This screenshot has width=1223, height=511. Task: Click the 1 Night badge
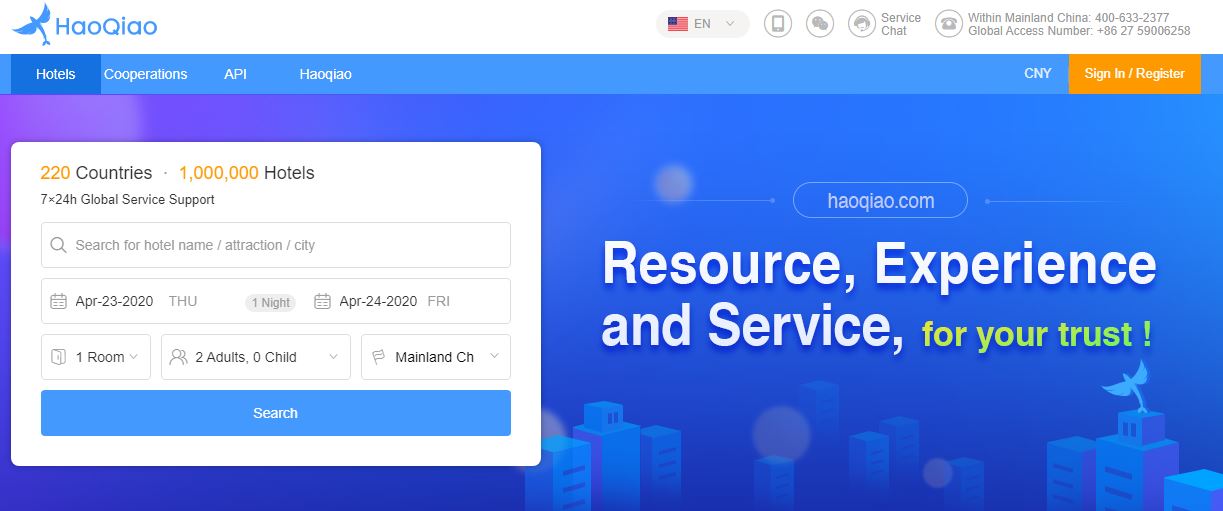(270, 303)
